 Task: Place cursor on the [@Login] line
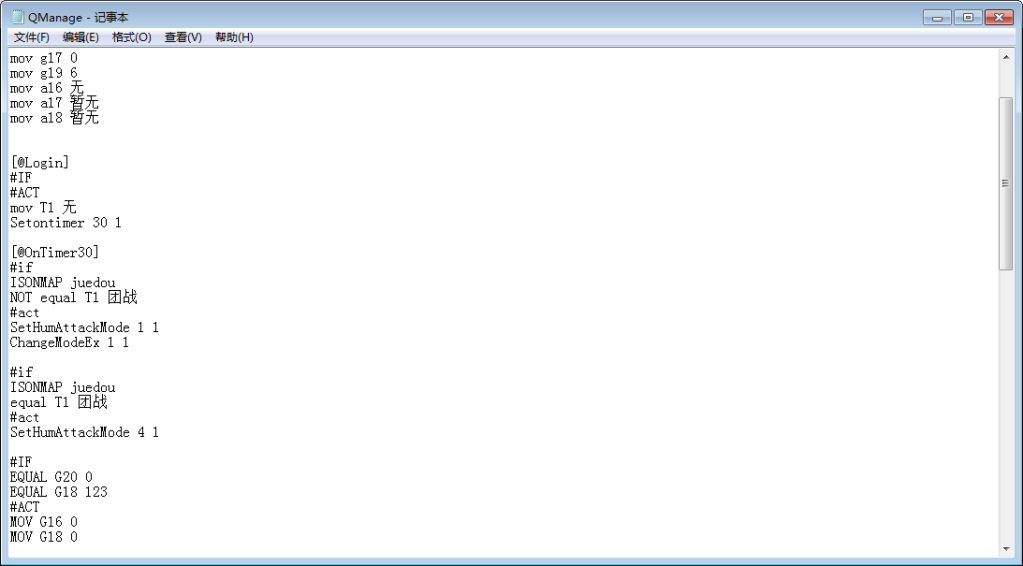40,163
